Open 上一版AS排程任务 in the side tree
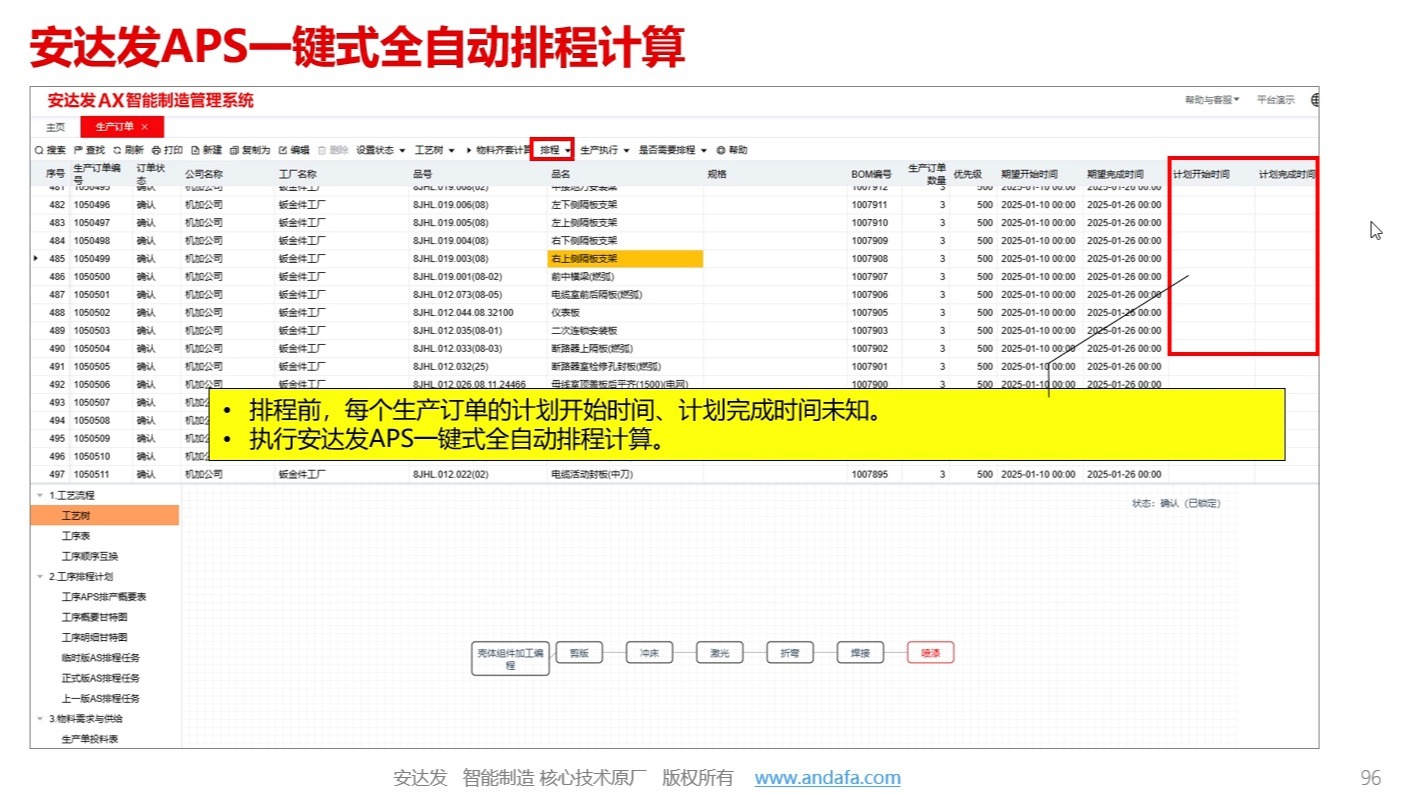 [101, 699]
